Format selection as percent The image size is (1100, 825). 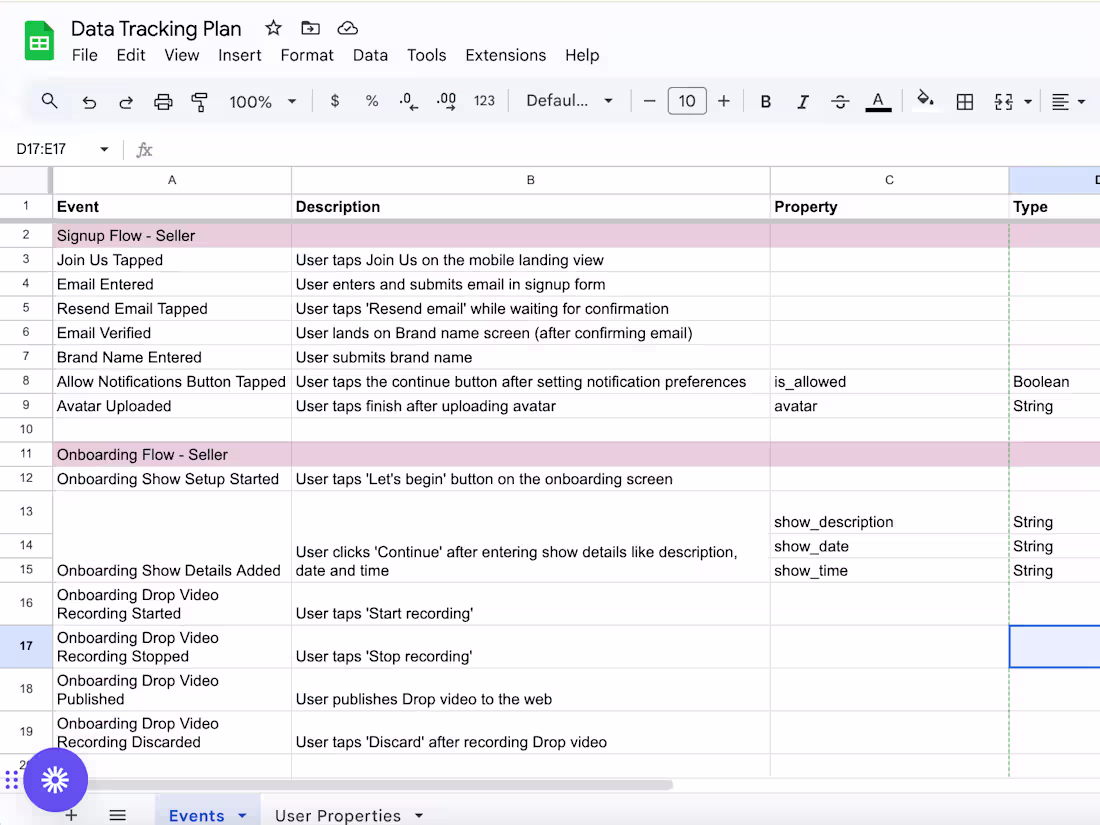(371, 101)
